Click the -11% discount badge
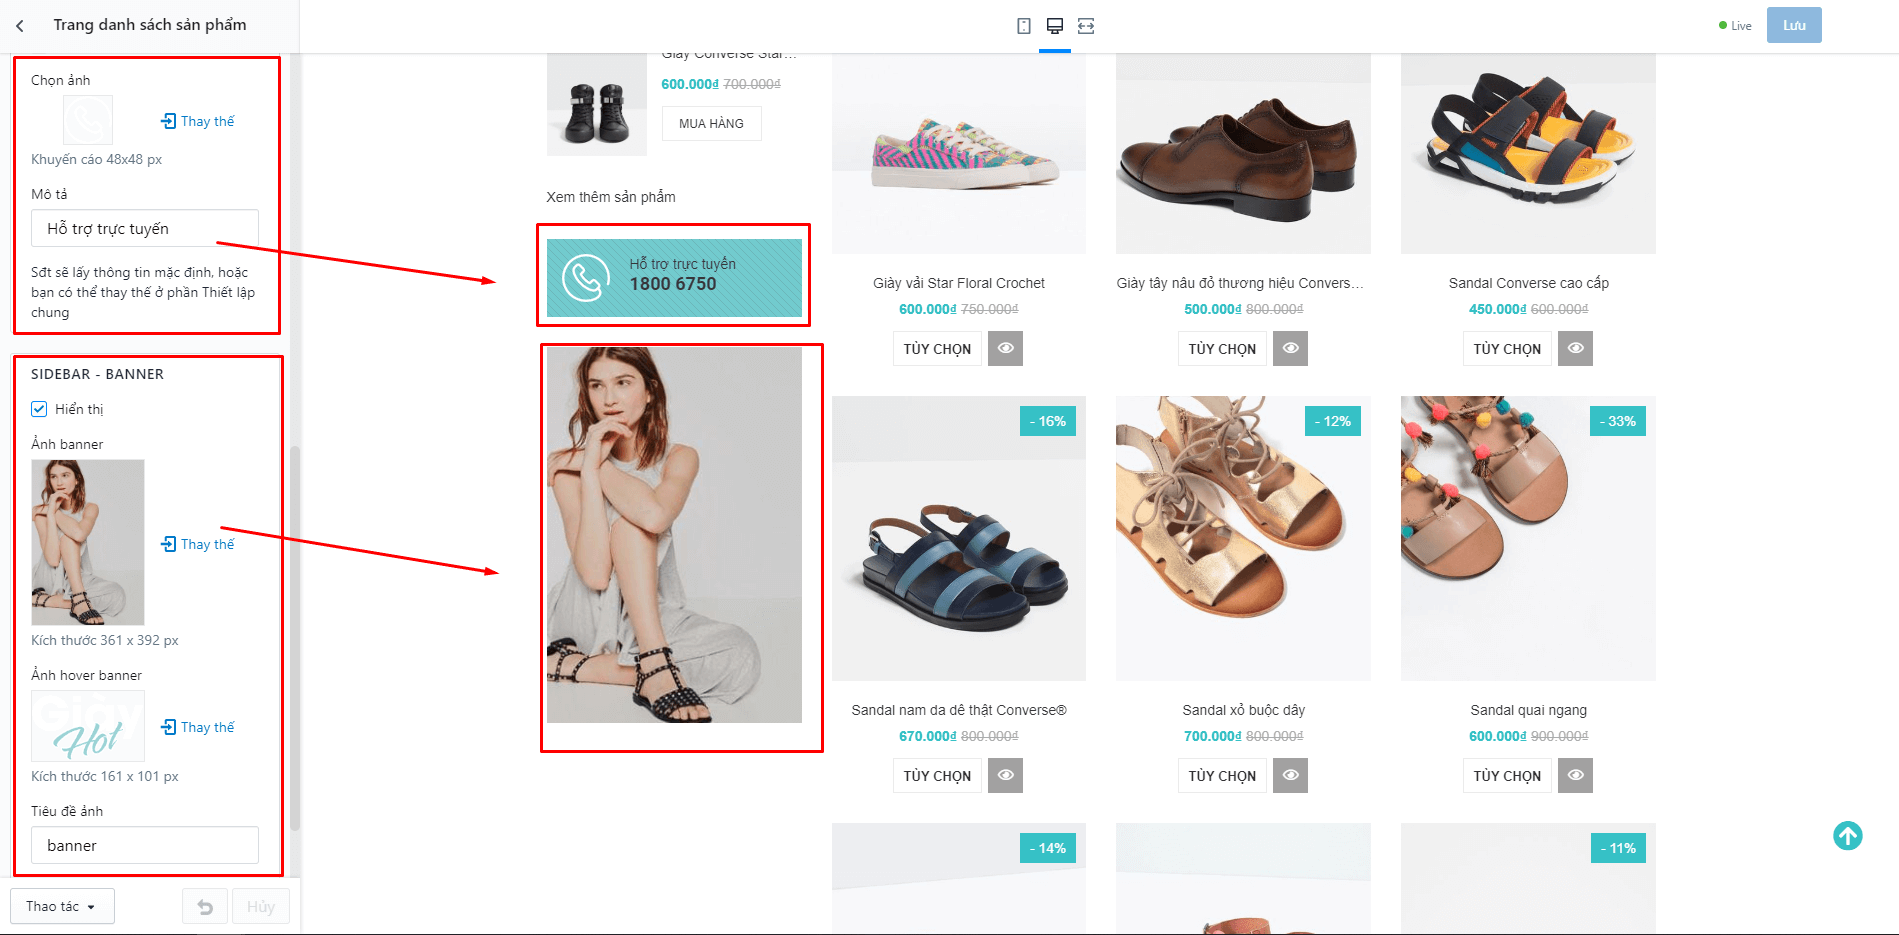Screen dimensions: 1899x935 tap(1618, 848)
